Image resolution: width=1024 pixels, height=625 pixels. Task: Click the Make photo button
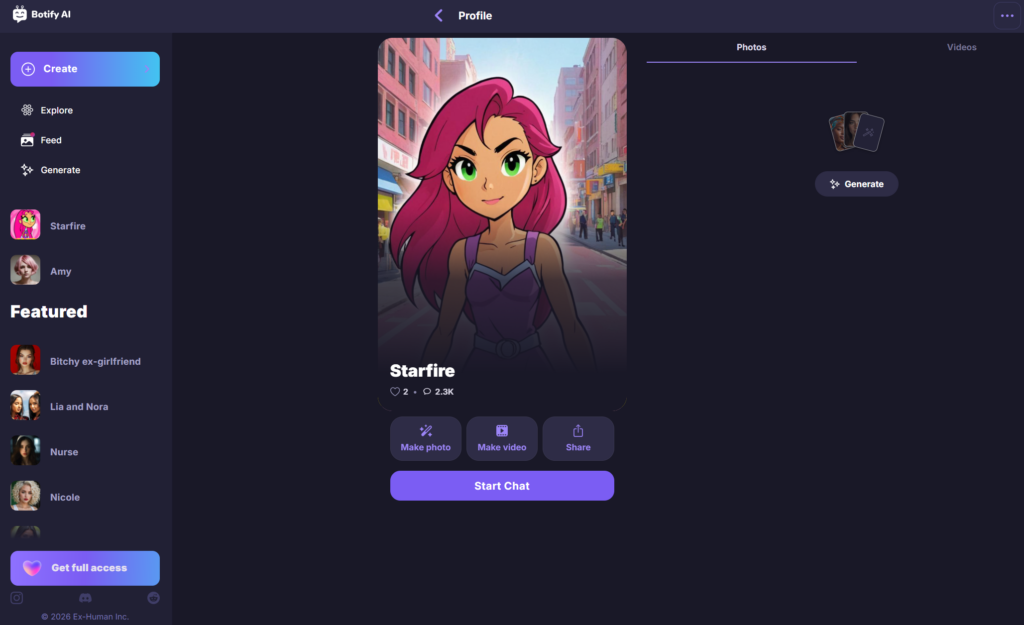click(426, 439)
